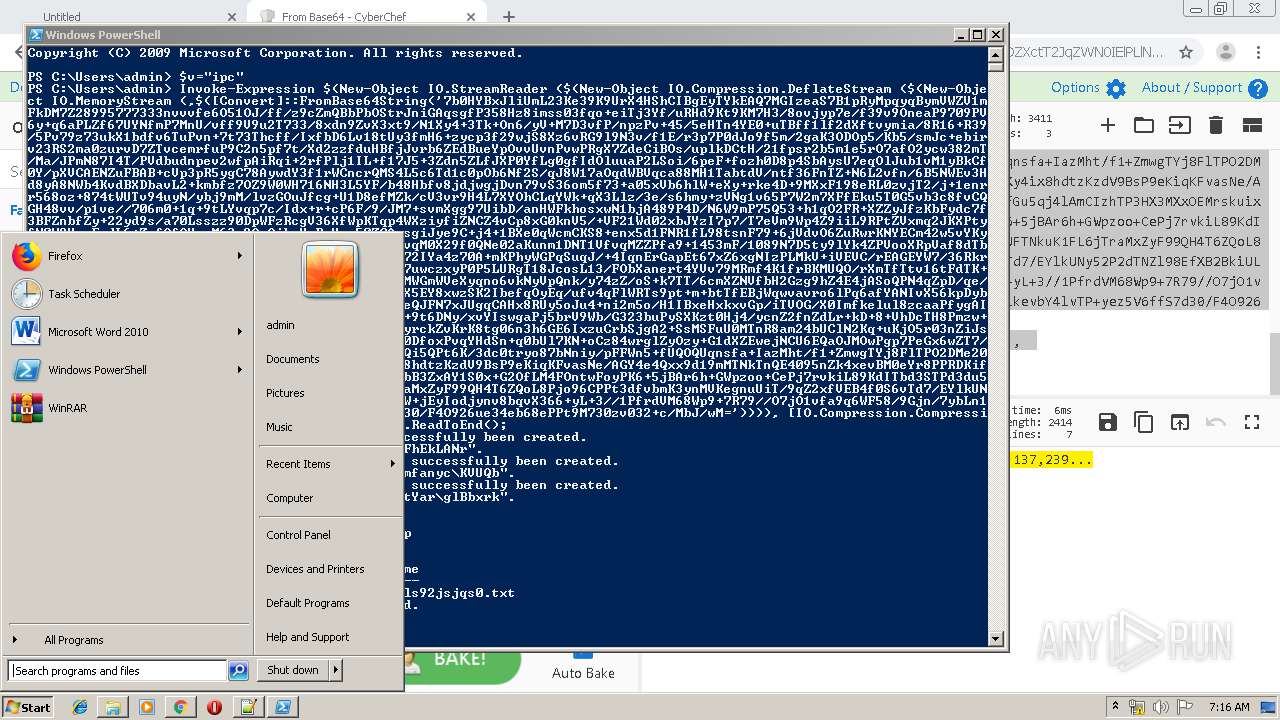
Task: Click user account picture in Start menu
Action: pyautogui.click(x=330, y=270)
